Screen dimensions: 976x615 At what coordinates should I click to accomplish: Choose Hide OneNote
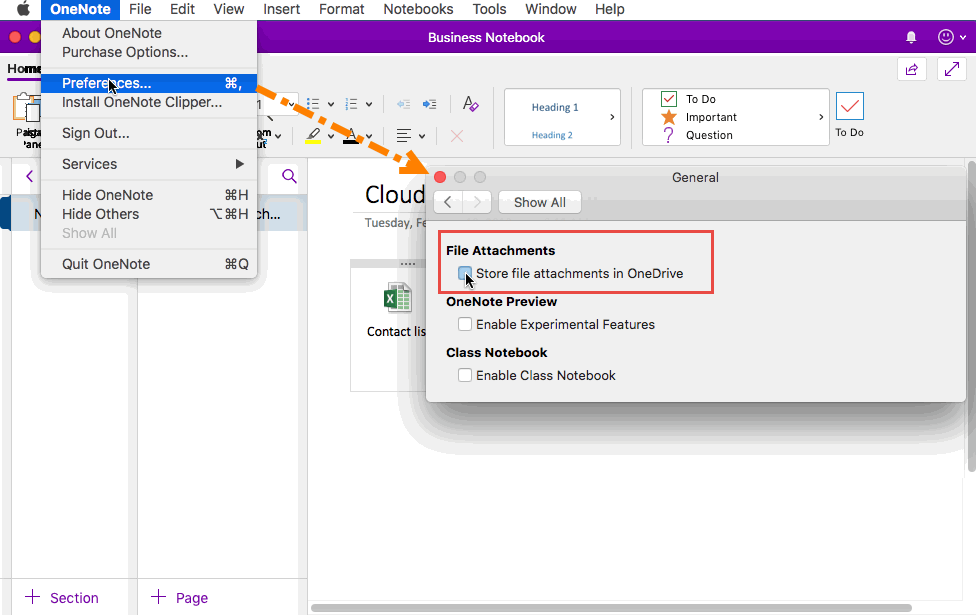click(x=149, y=195)
